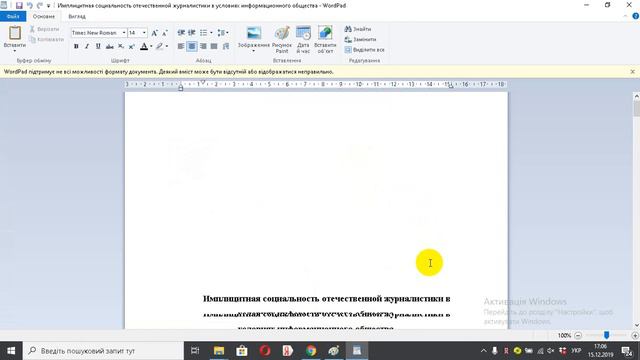The image size is (640, 360).
Task: Click Select all (Виділити все)
Action: pyautogui.click(x=364, y=50)
